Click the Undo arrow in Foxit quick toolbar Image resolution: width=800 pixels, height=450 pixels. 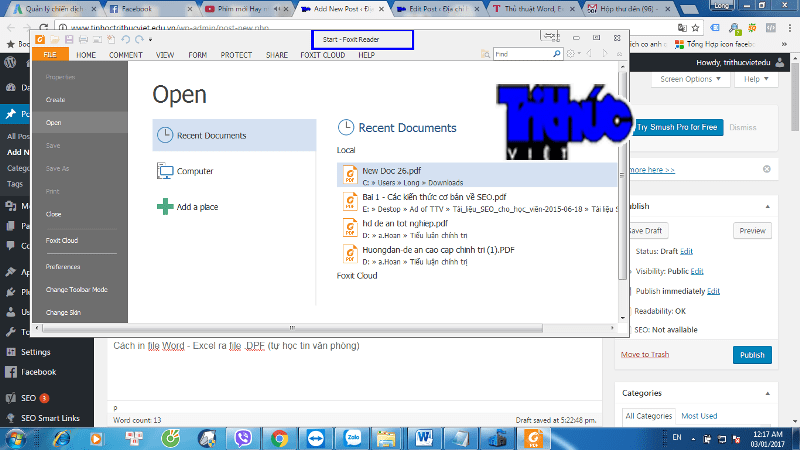point(125,39)
